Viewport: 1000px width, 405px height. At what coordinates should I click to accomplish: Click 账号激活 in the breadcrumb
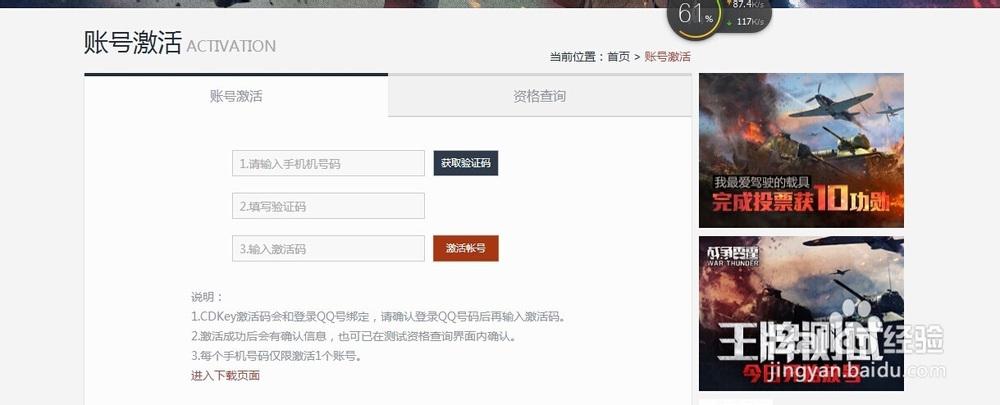667,57
